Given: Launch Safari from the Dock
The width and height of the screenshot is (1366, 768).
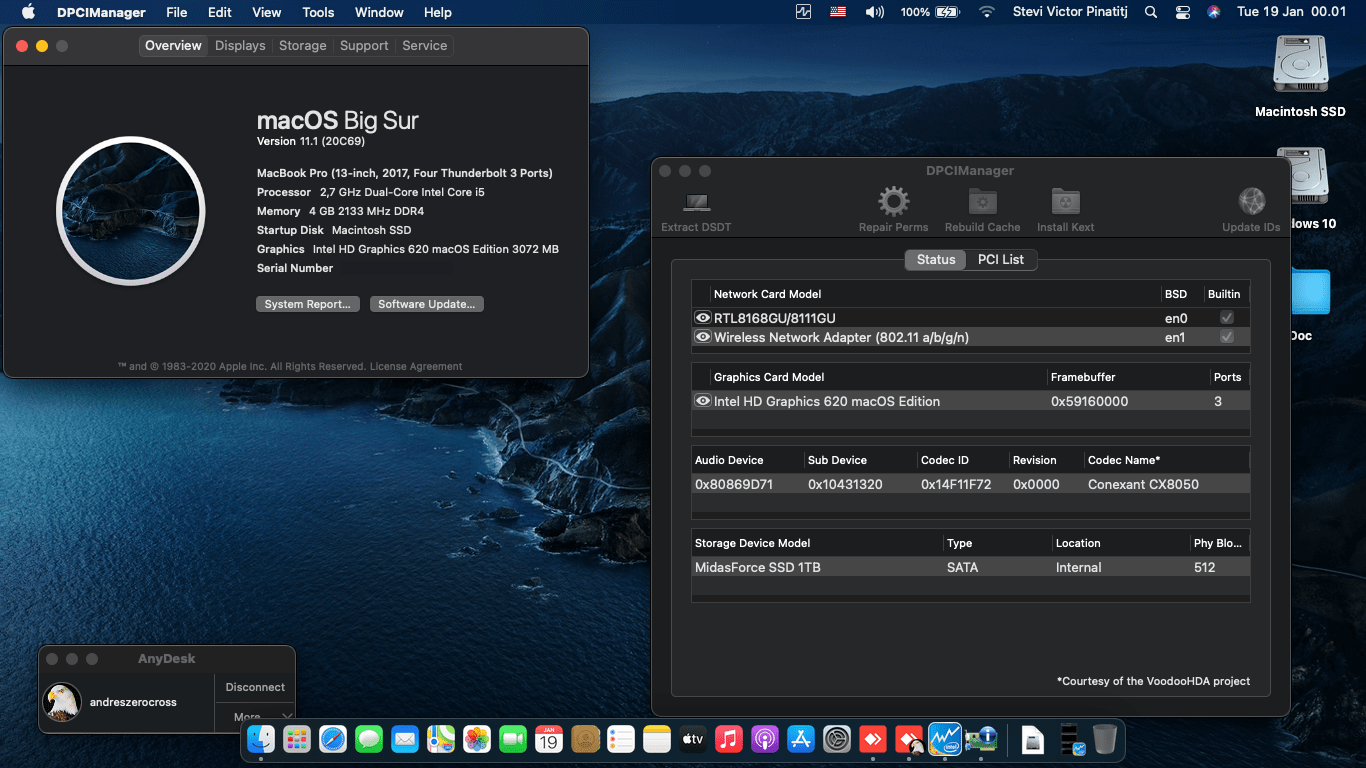Looking at the screenshot, I should point(333,739).
